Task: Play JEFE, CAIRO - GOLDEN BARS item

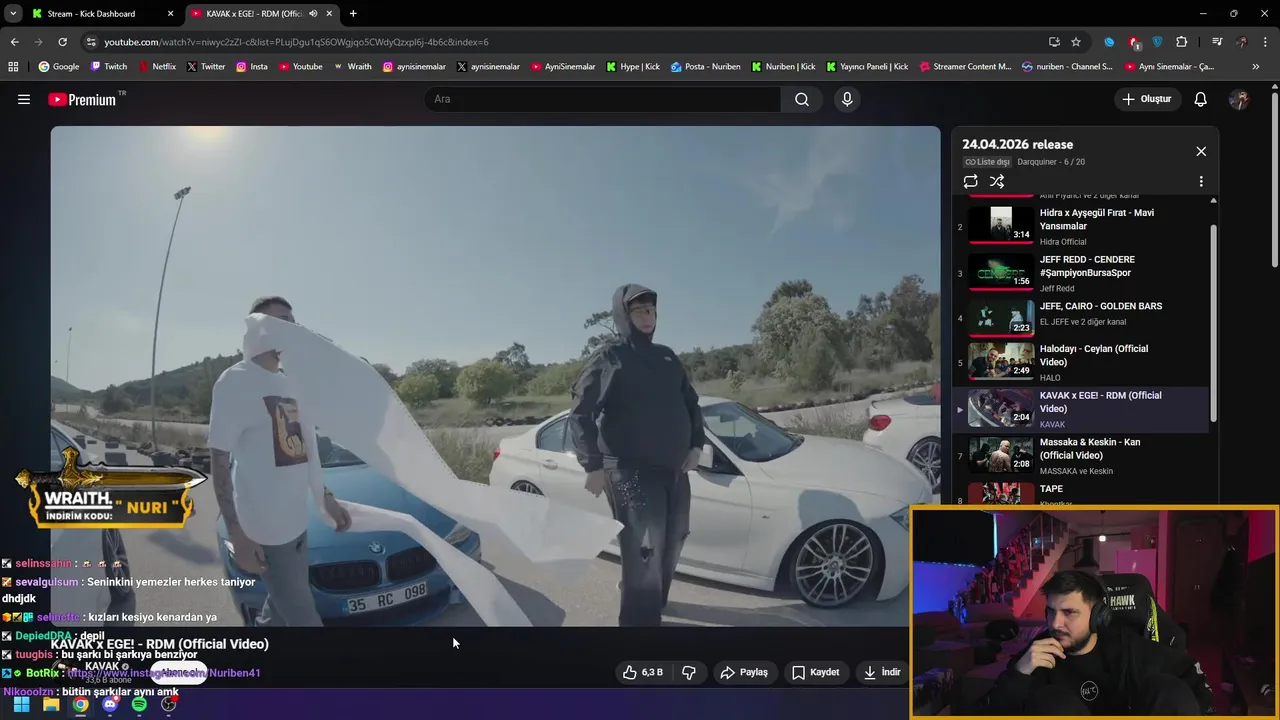Action: click(1080, 318)
